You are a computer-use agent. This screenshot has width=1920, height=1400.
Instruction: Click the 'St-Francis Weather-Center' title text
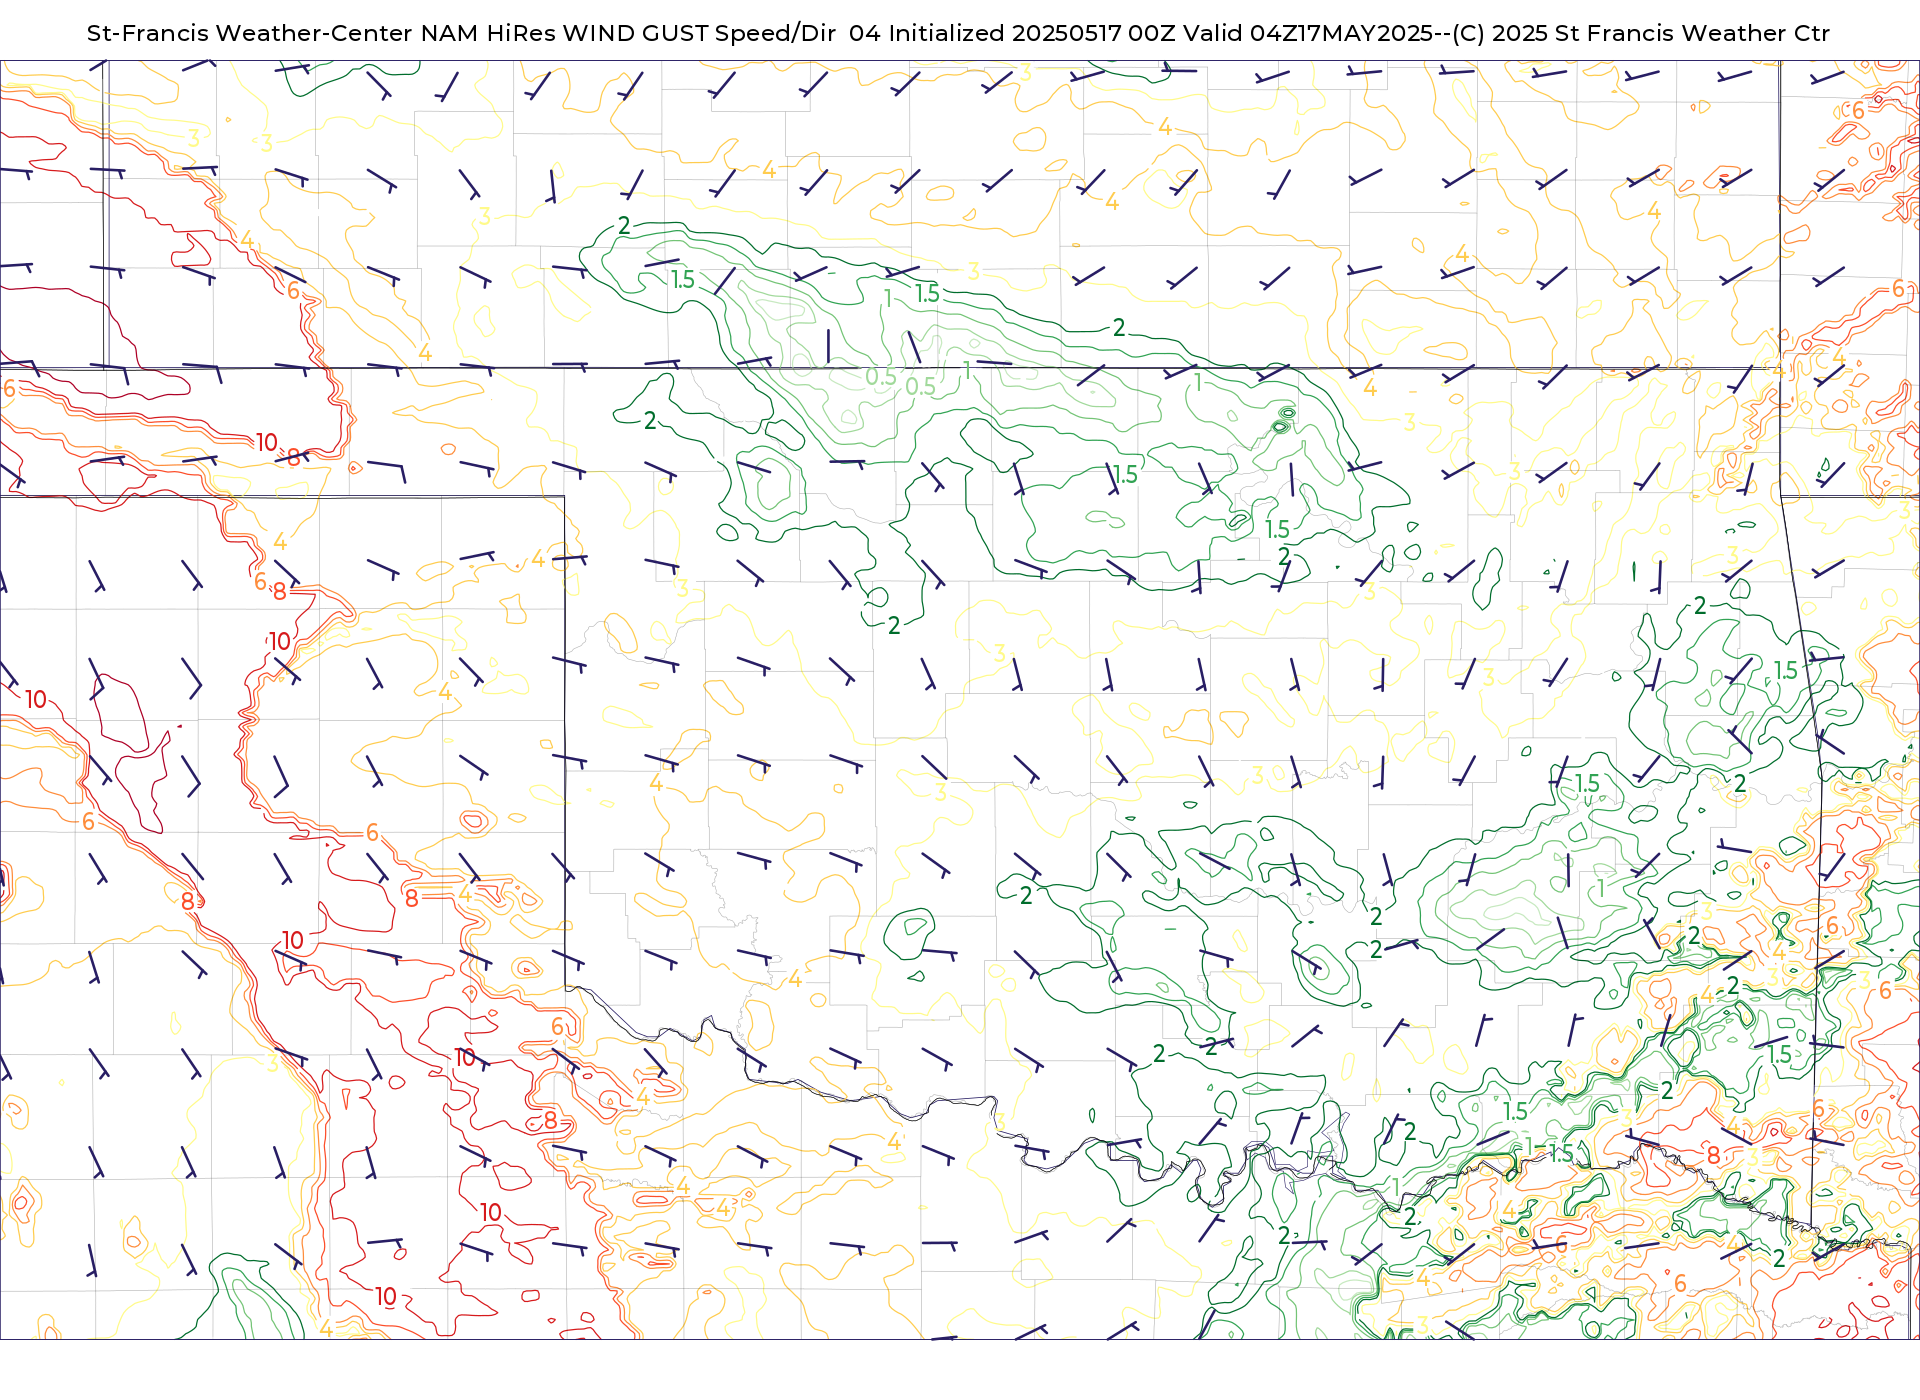[250, 33]
